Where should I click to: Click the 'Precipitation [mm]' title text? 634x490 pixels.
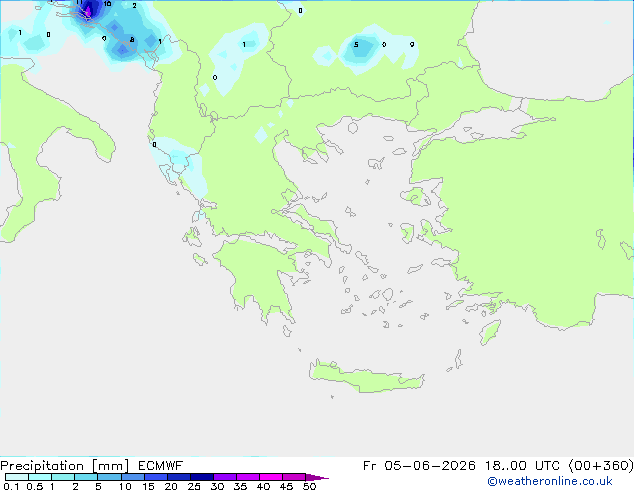[65, 466]
